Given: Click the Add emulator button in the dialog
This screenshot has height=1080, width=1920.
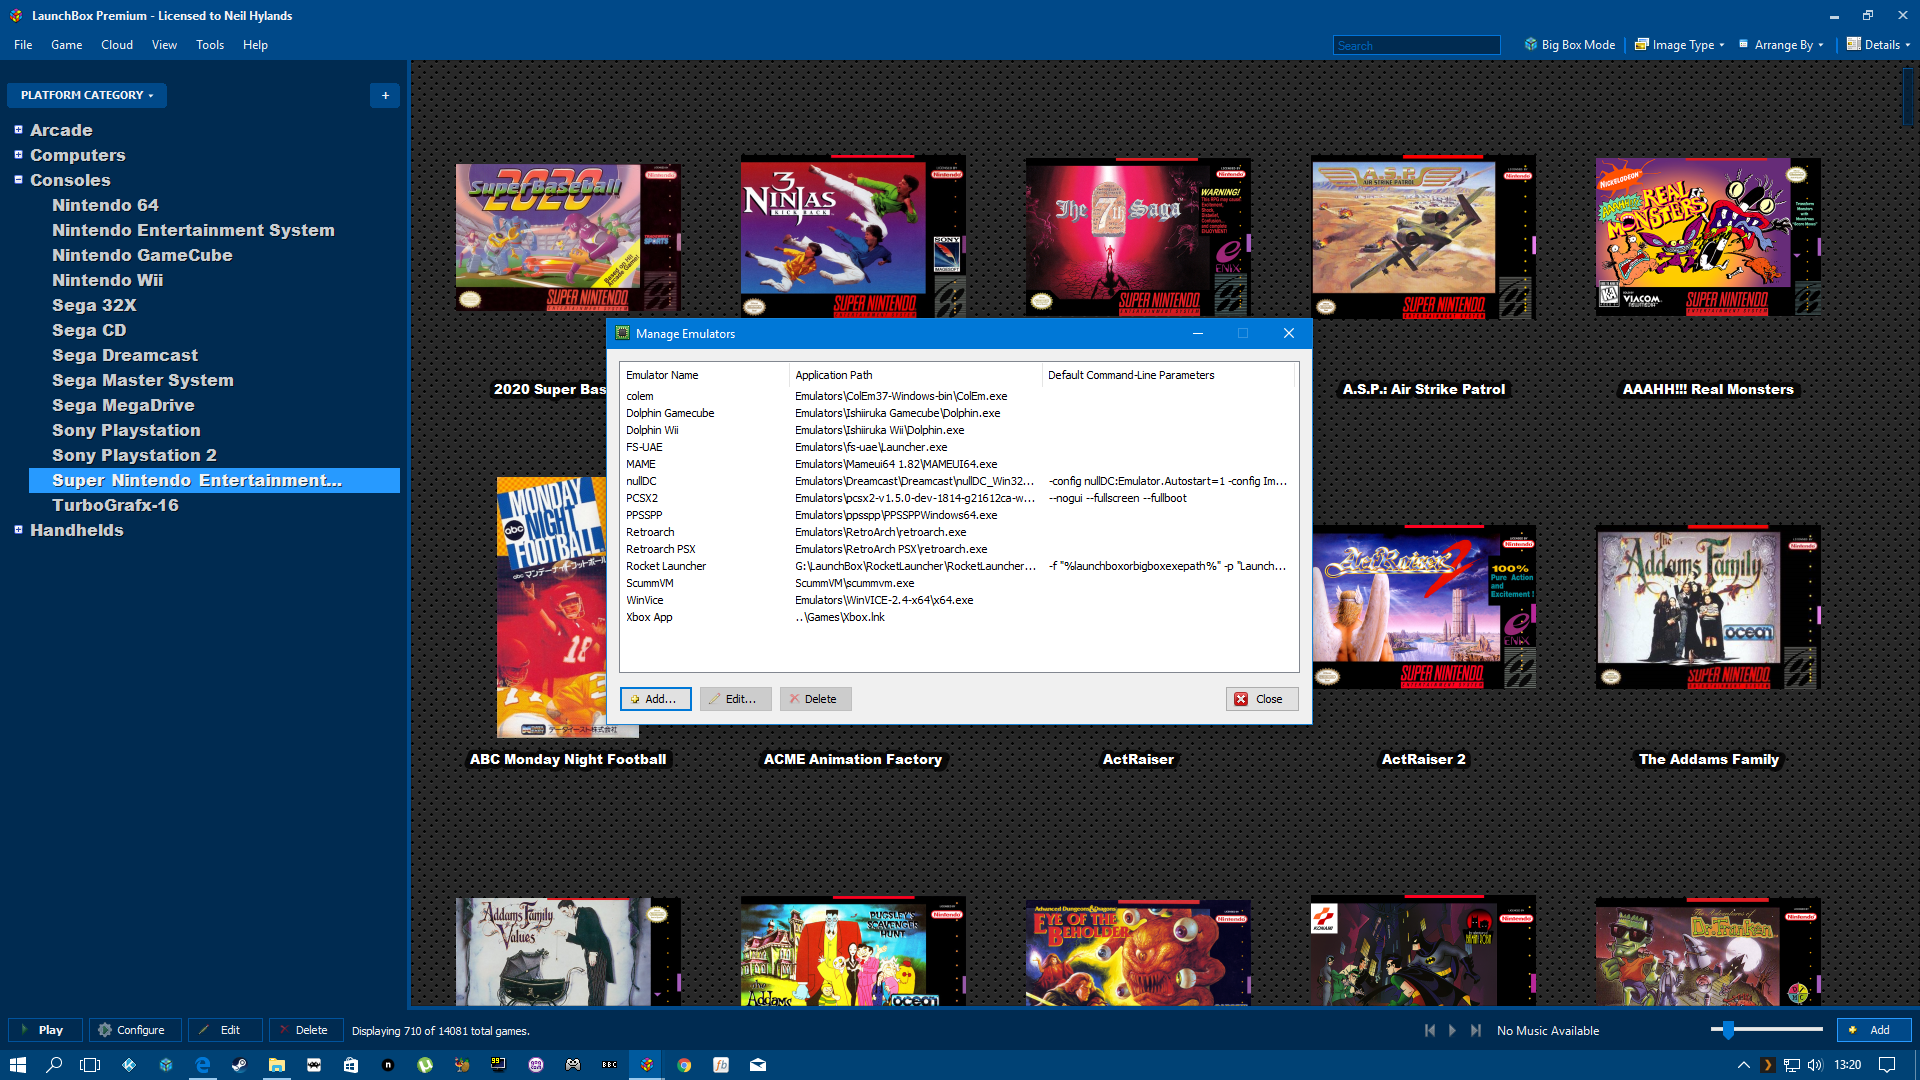Looking at the screenshot, I should (x=655, y=699).
